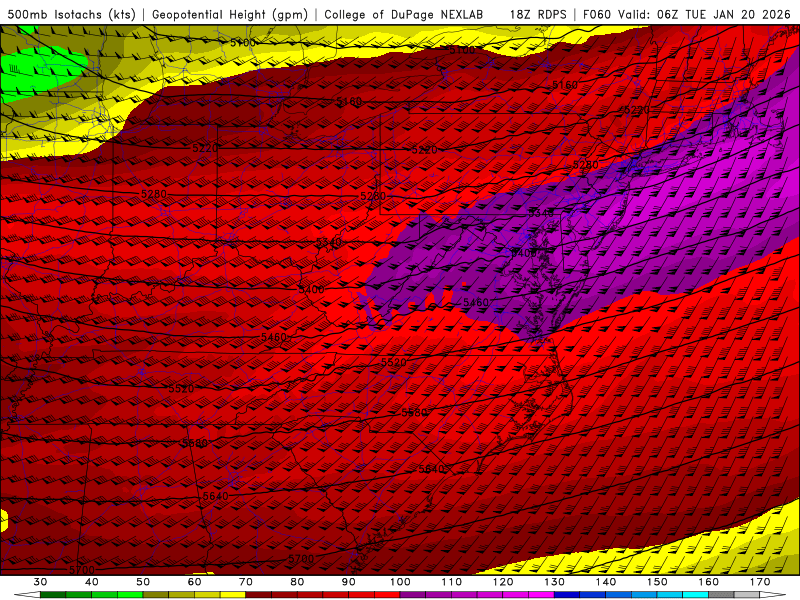This screenshot has width=800, height=600.
Task: Select the bright green 45-50 kt color bar segment
Action: (130, 594)
